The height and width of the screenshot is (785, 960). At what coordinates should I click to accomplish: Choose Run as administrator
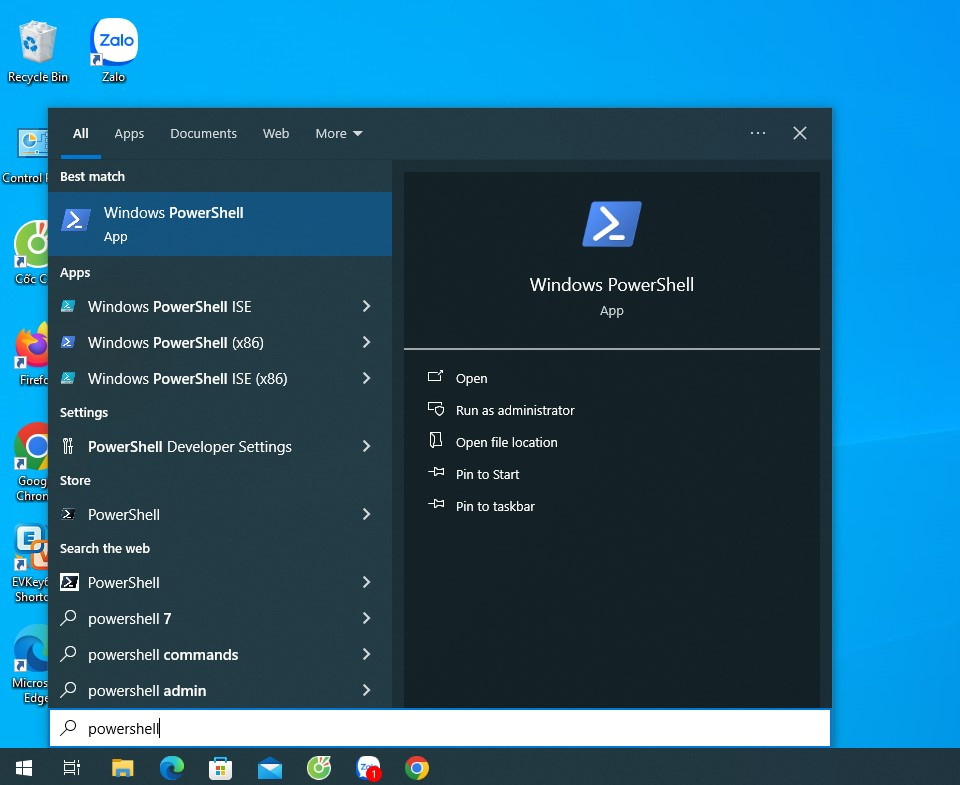515,410
